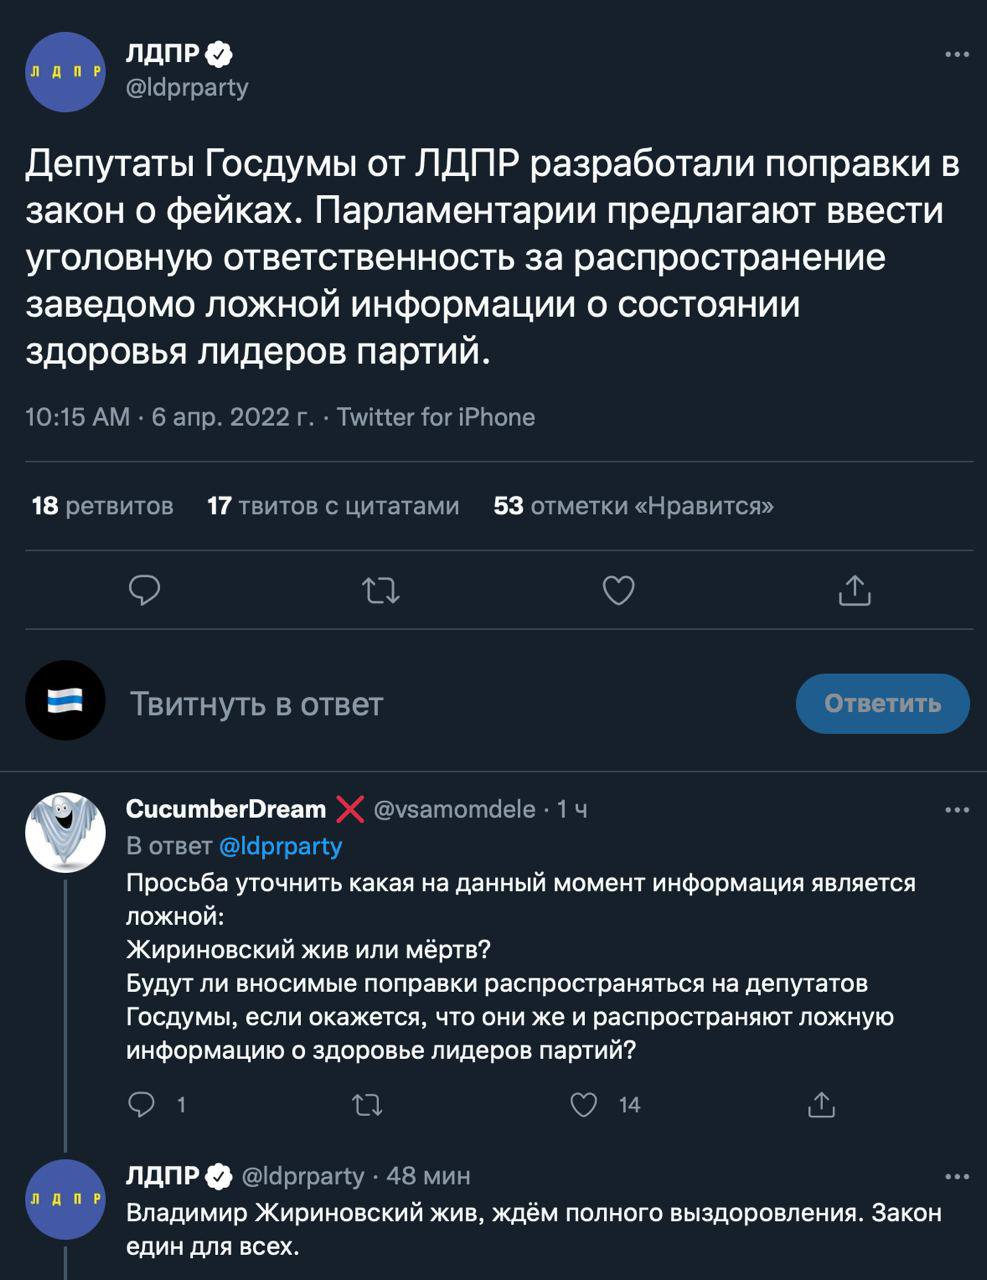Open more options on ЛДПР's 48 мин reply

click(956, 1176)
